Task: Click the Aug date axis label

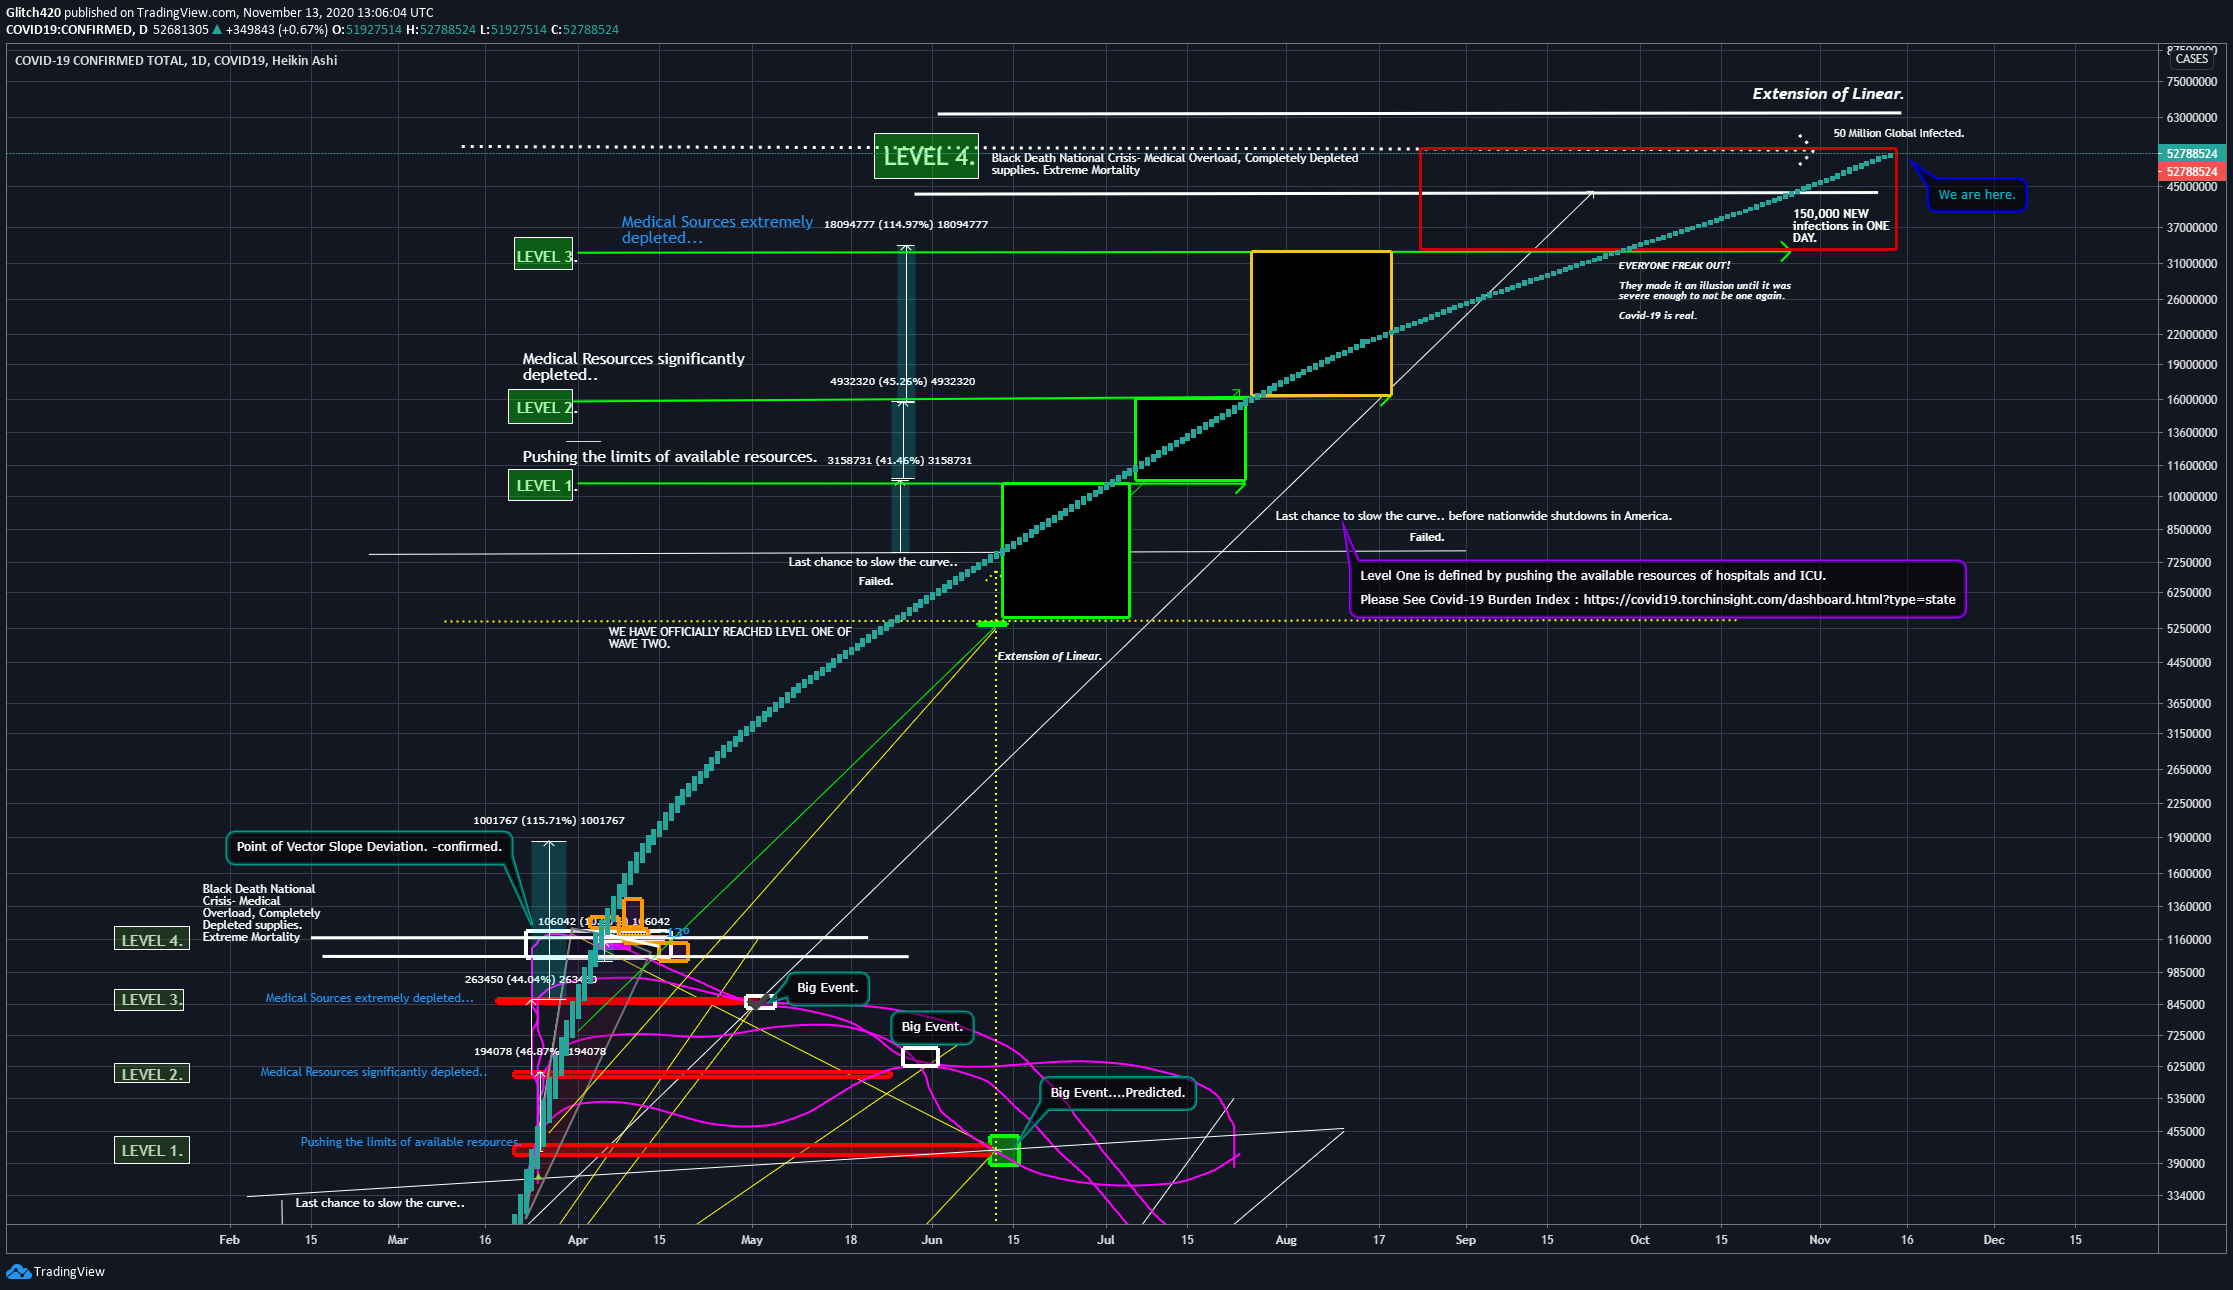Action: [1286, 1240]
